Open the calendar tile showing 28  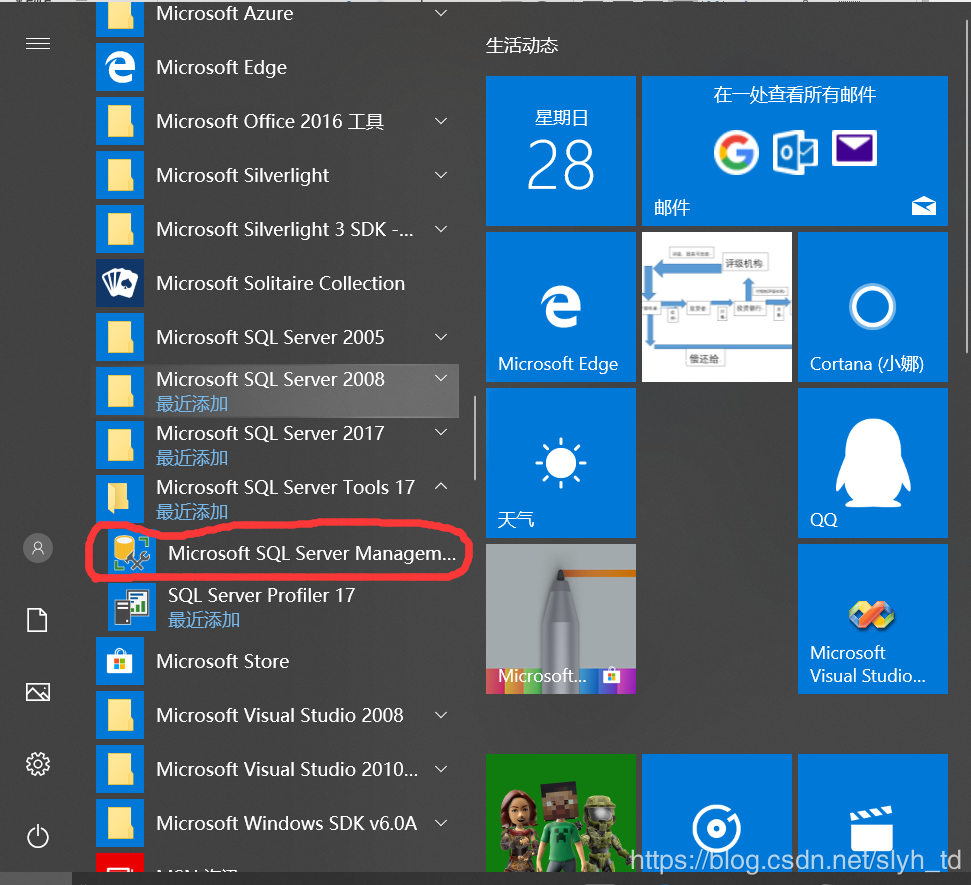[x=560, y=151]
